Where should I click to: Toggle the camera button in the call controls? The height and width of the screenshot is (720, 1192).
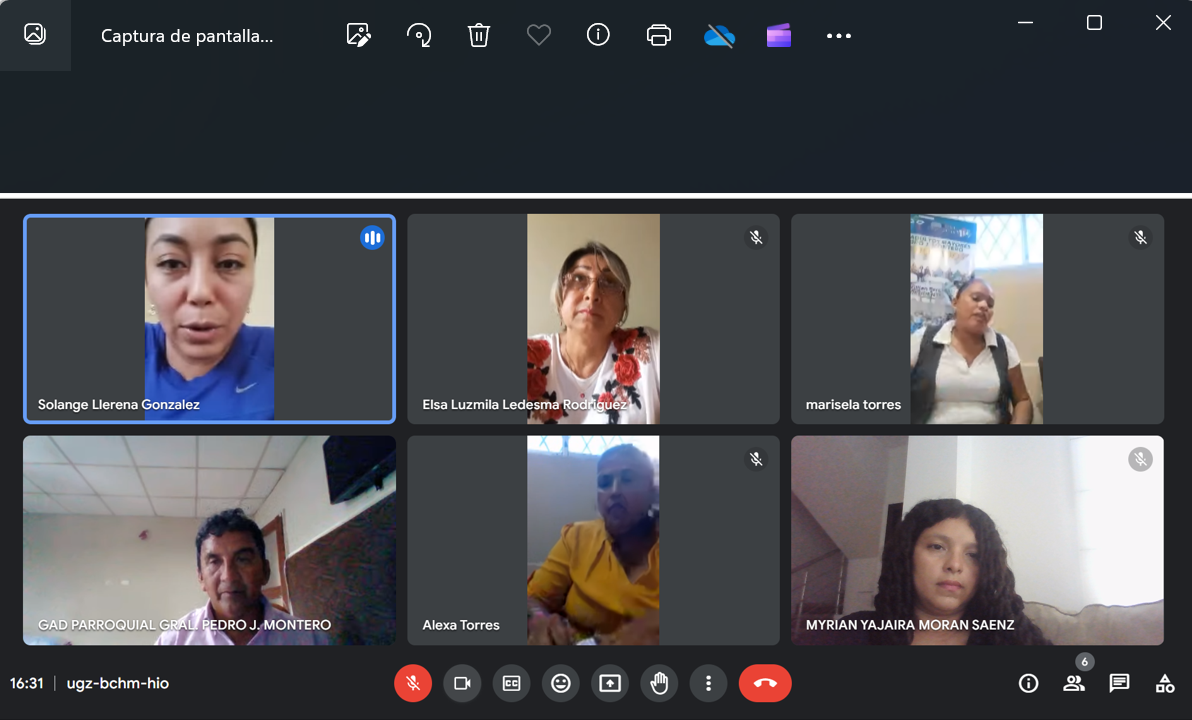pyautogui.click(x=462, y=683)
